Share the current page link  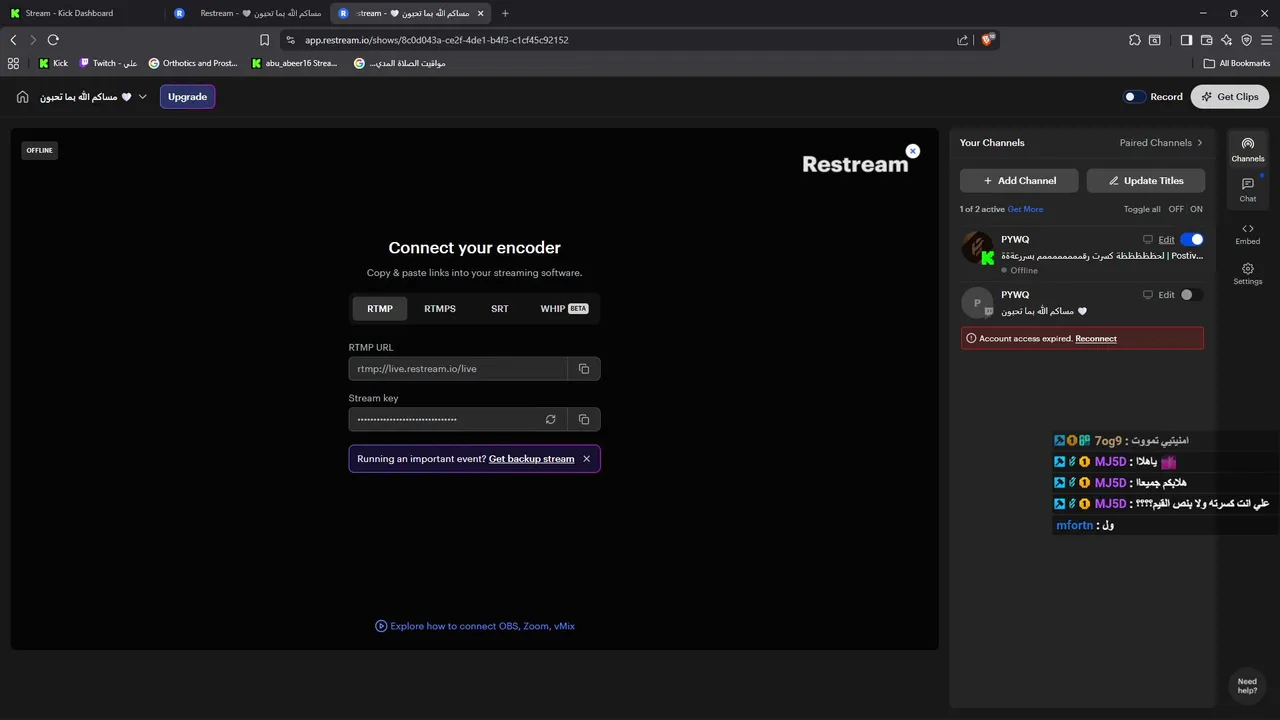tap(962, 40)
